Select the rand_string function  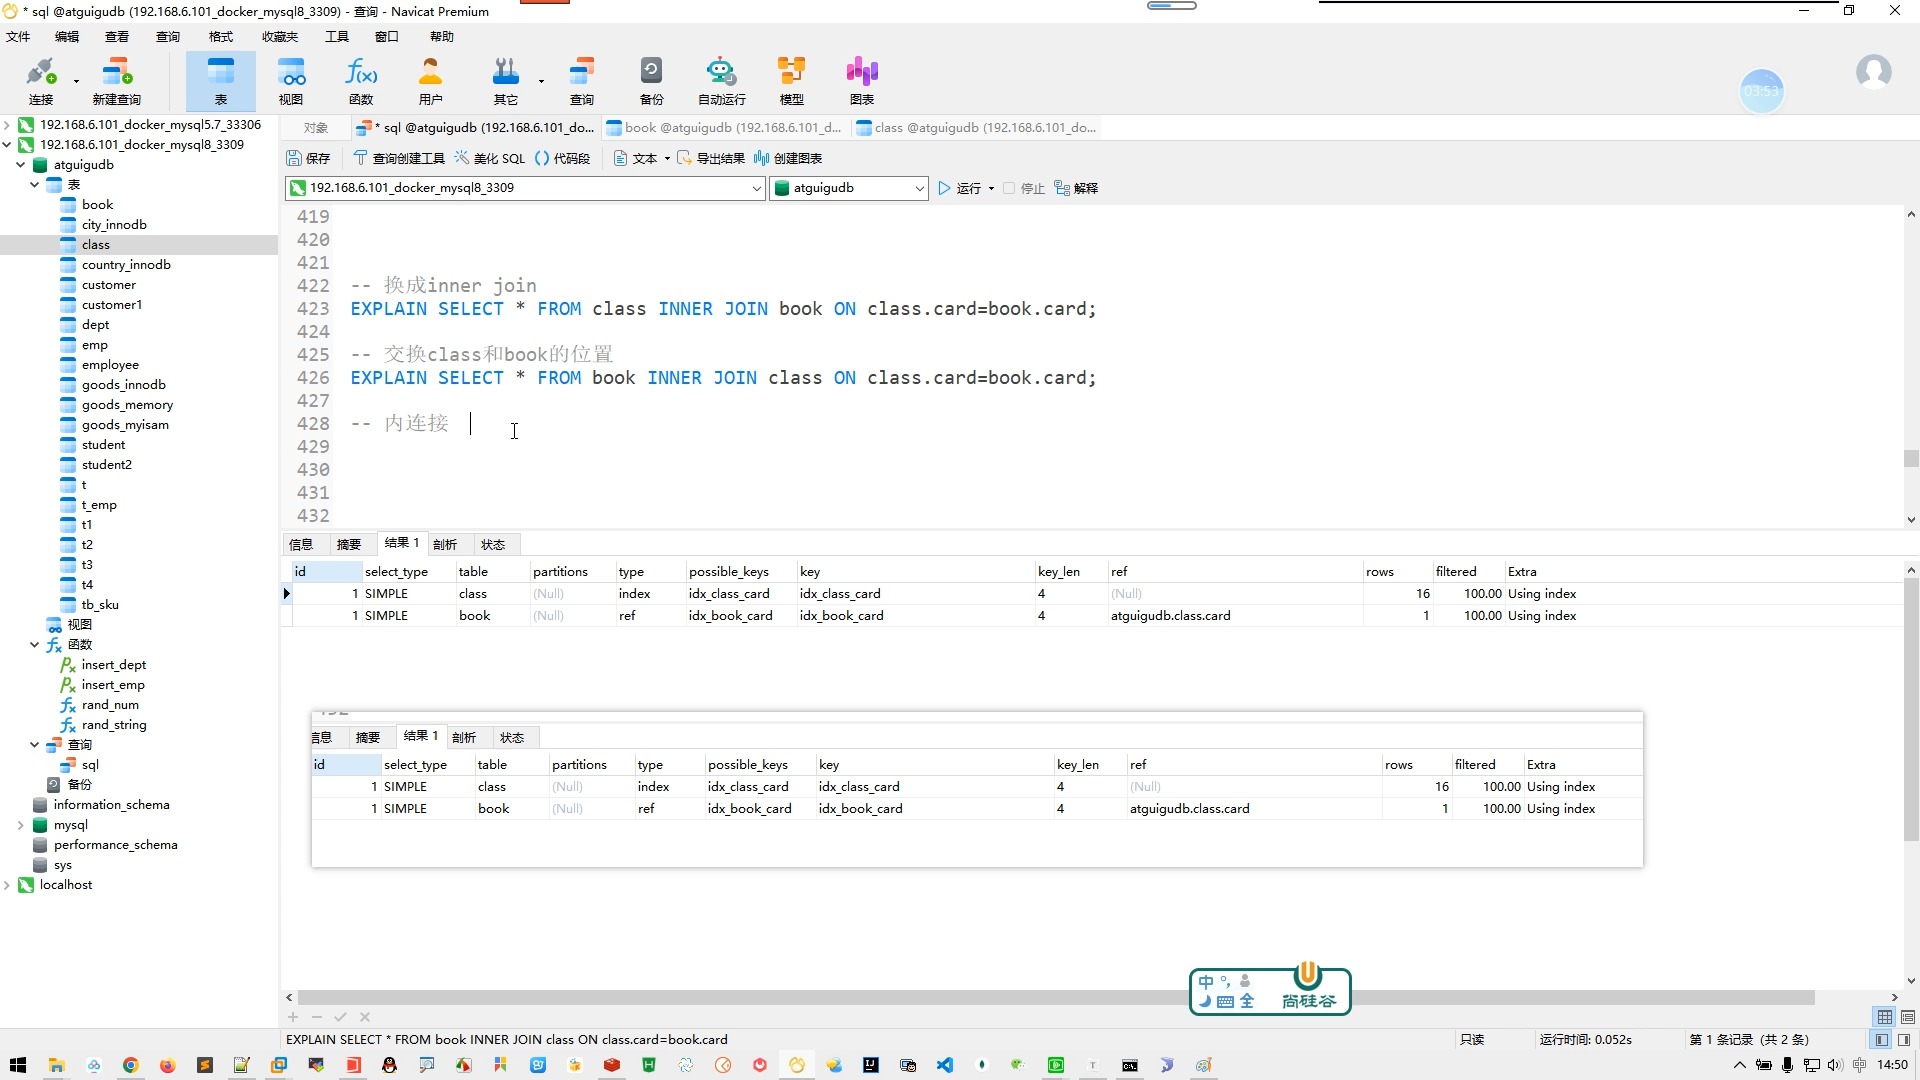pos(114,725)
